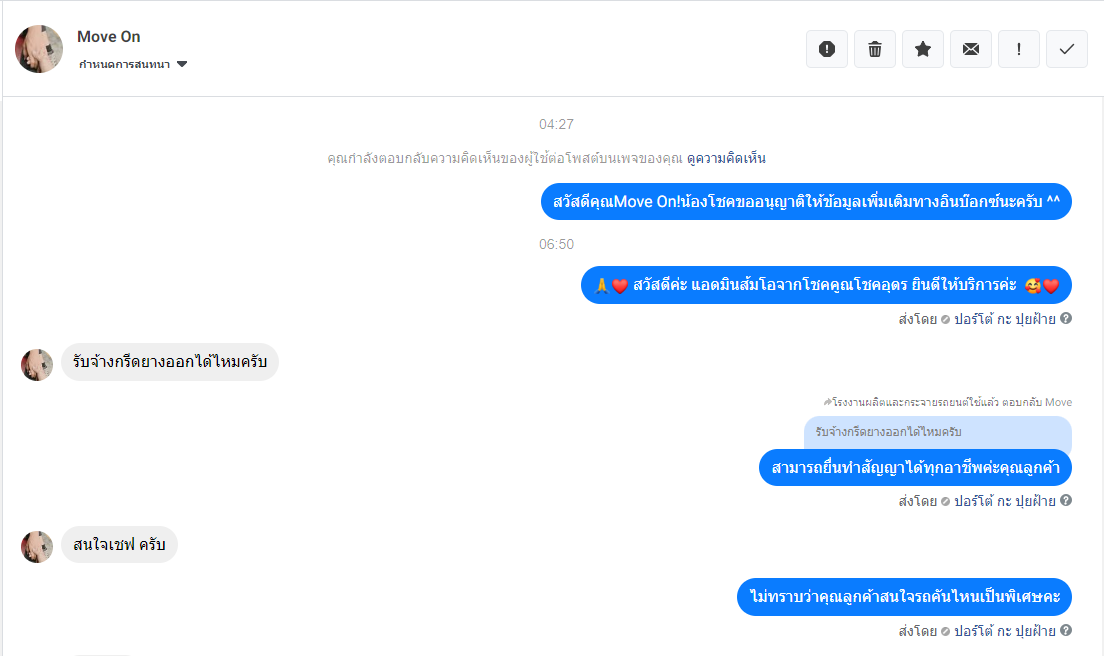This screenshot has width=1104, height=656.
Task: Flag conversation with exclamation mark icon
Action: [1018, 49]
